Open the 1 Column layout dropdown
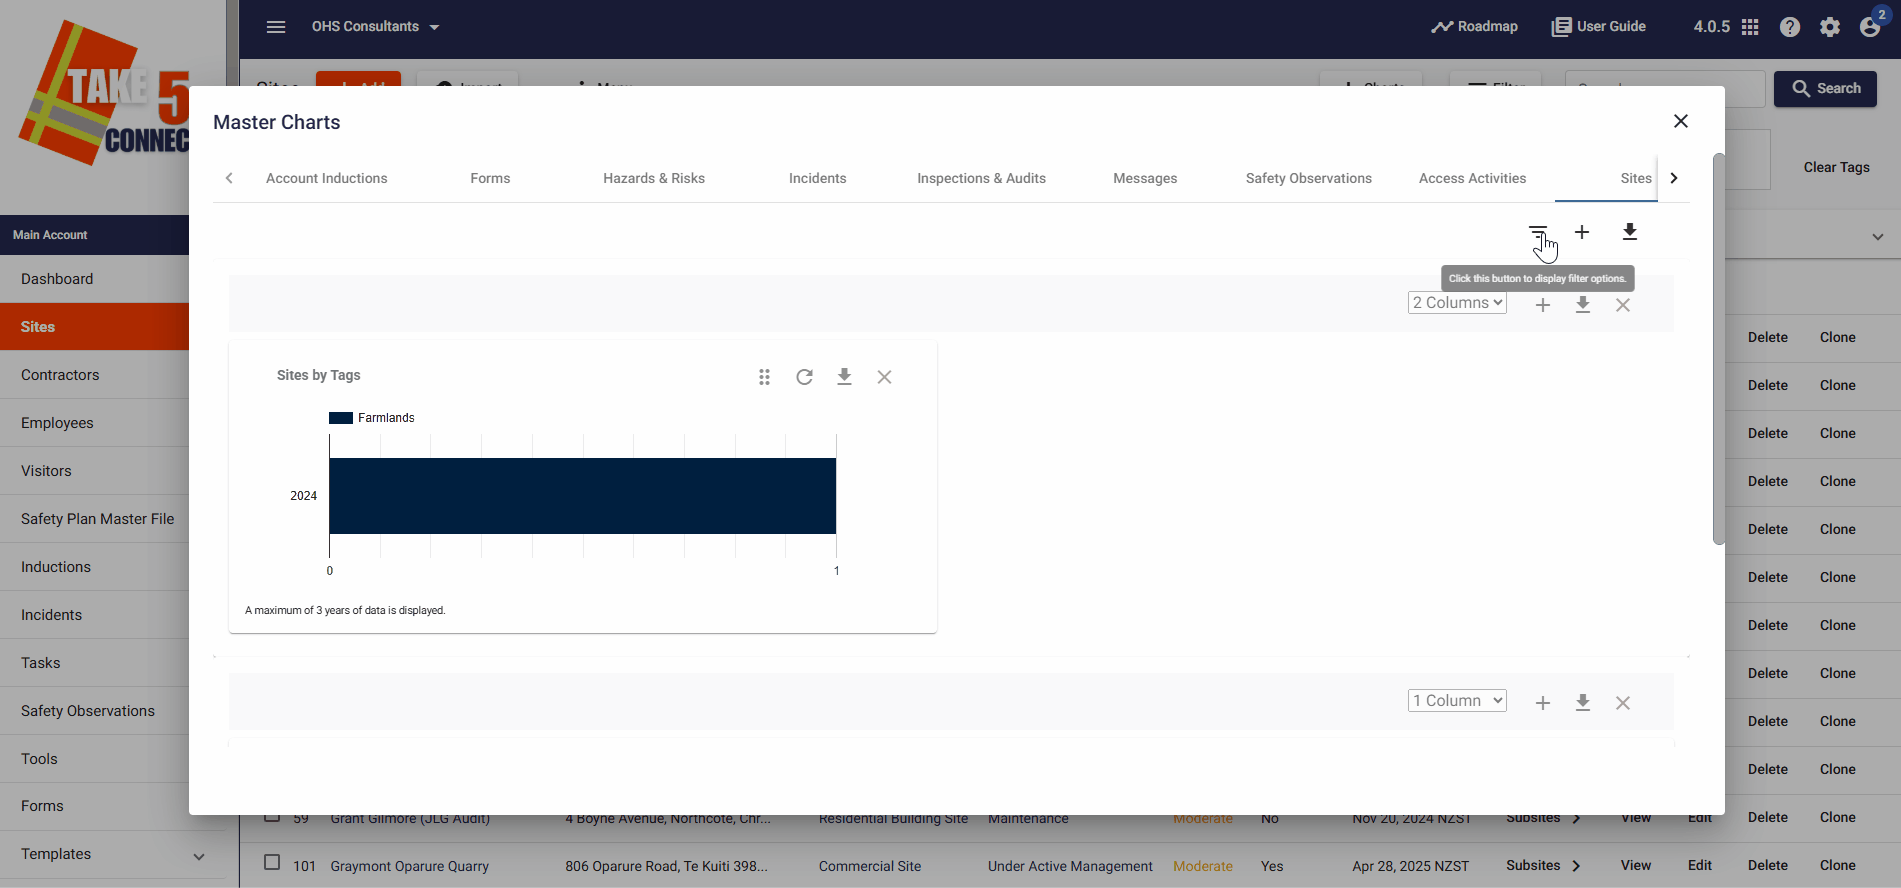 1457,701
